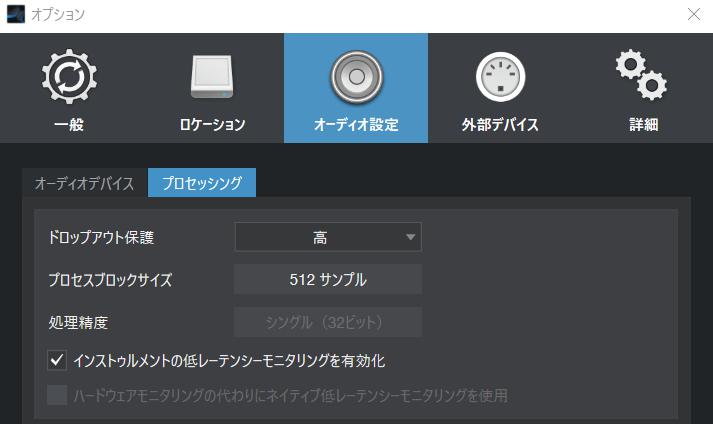Click the プロセスブロックサイズ label
This screenshot has height=424, width=713.
110,279
